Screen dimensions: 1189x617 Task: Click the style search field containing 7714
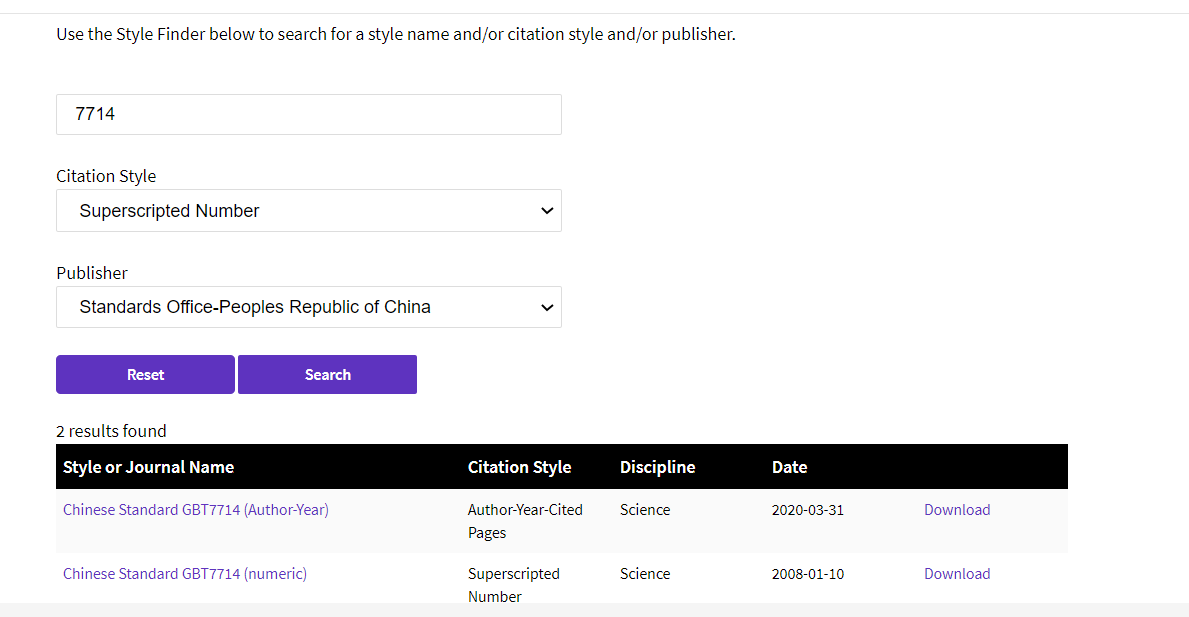point(308,114)
